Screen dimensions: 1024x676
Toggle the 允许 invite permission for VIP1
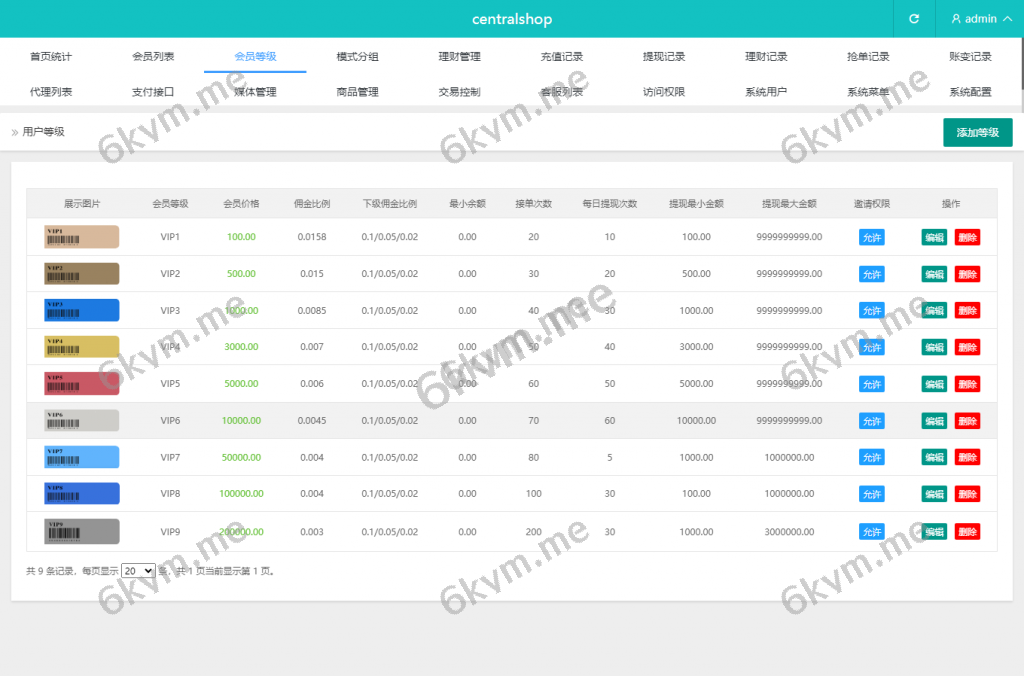point(871,237)
